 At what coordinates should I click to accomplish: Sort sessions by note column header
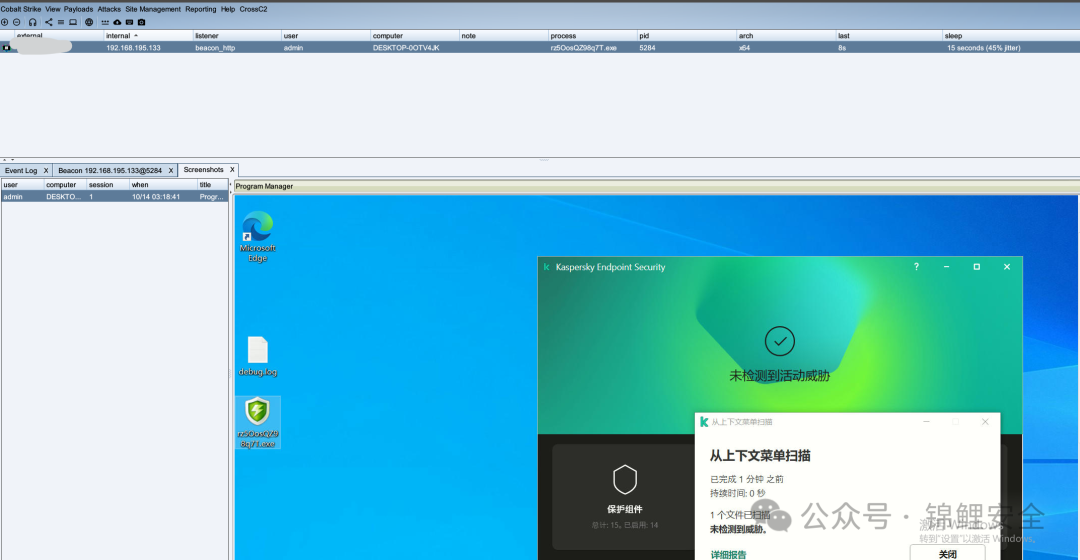503,36
